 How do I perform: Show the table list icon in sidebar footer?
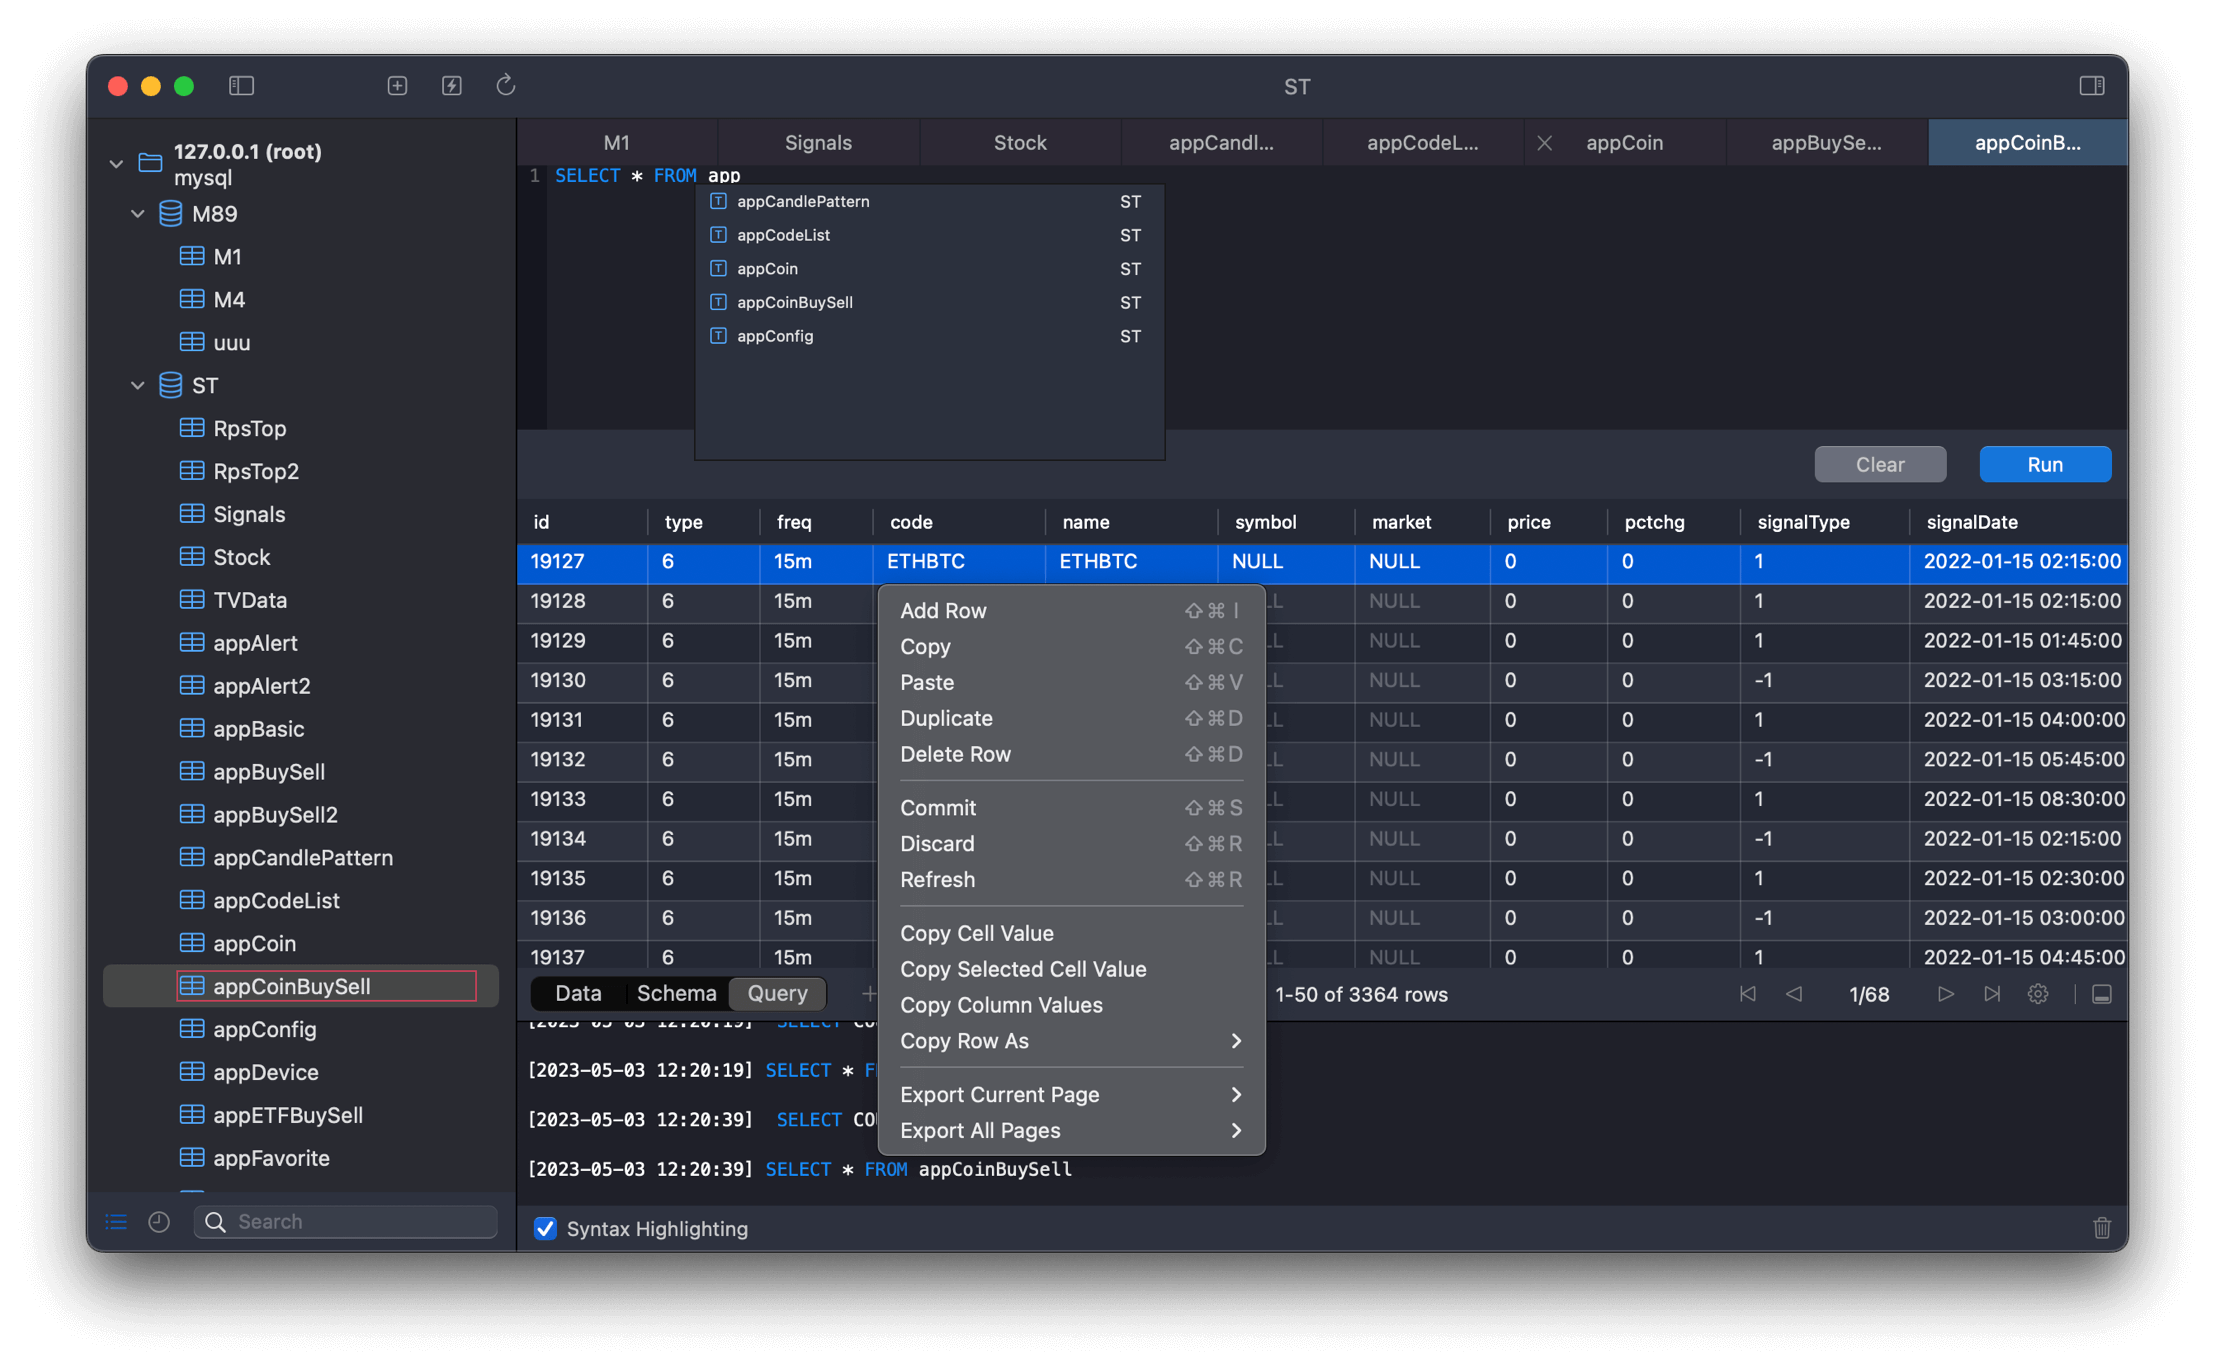(116, 1221)
